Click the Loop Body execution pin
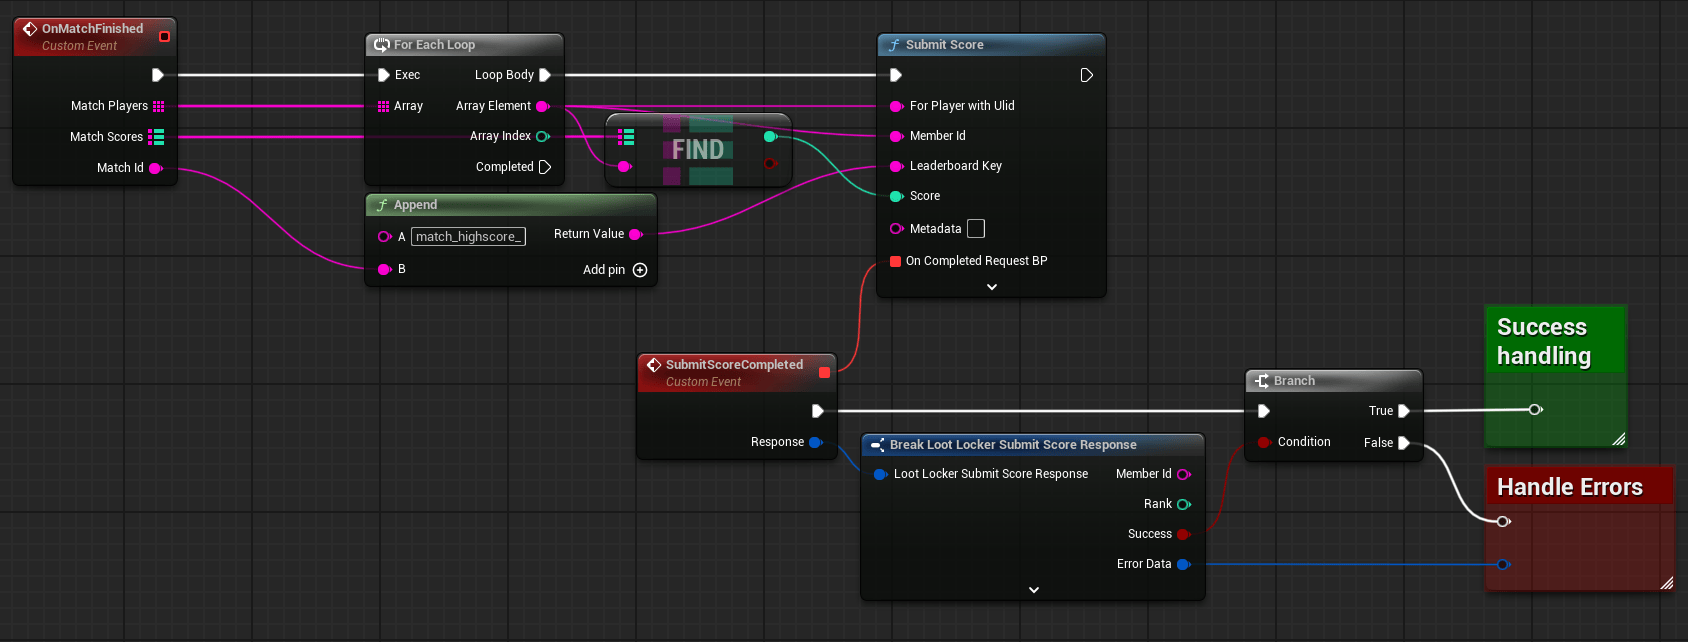Screen dimensions: 1688x642 tap(545, 75)
